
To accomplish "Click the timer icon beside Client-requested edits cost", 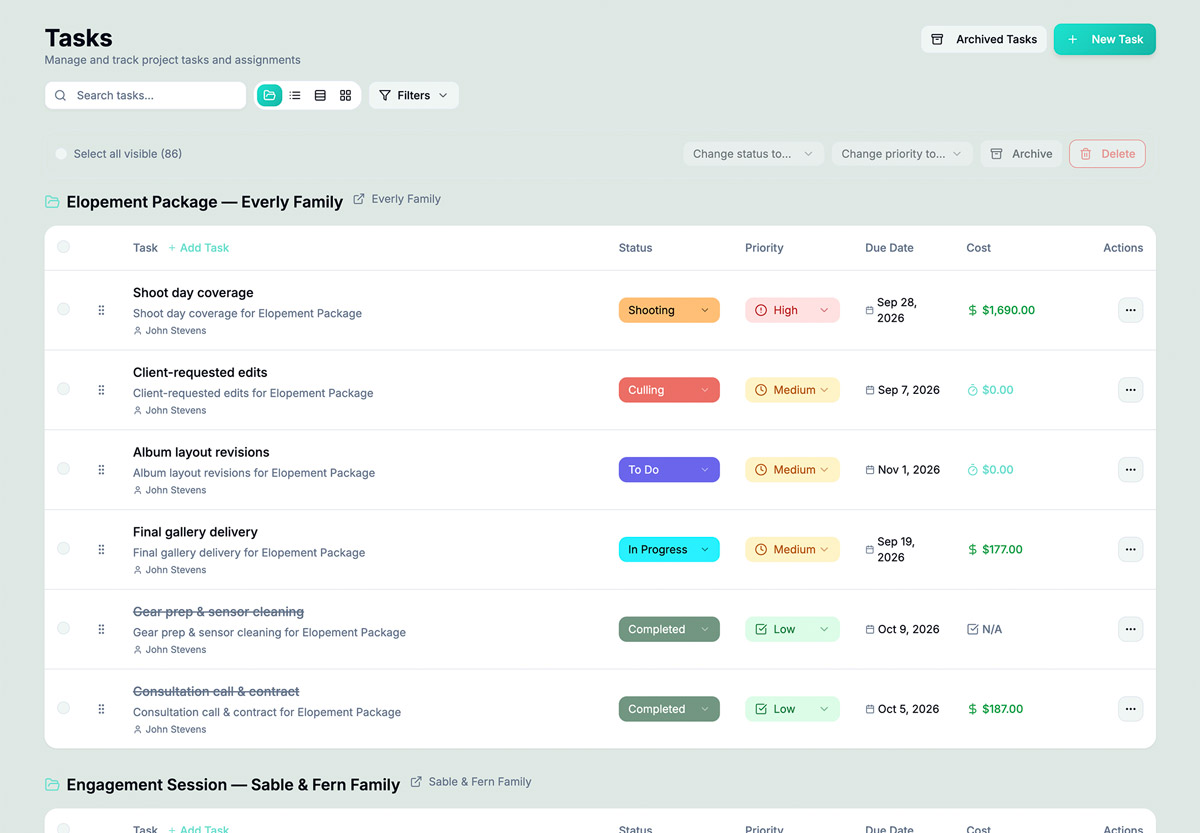I will point(972,390).
